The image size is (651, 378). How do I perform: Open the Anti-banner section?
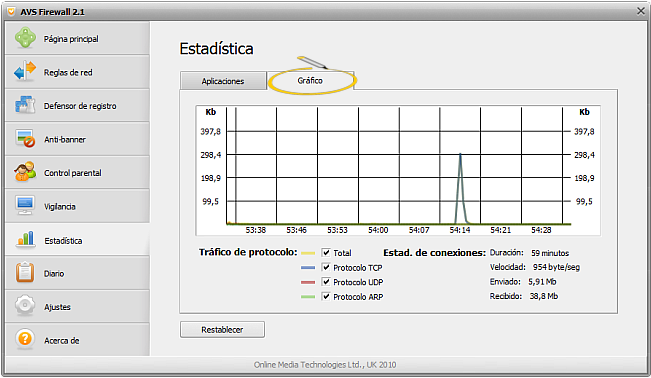77,139
